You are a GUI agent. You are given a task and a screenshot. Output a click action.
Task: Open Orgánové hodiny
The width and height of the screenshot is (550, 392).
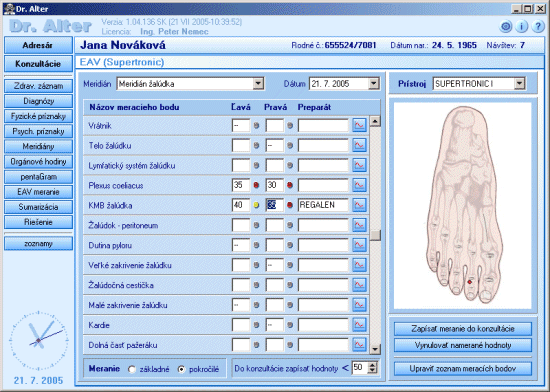point(38,162)
